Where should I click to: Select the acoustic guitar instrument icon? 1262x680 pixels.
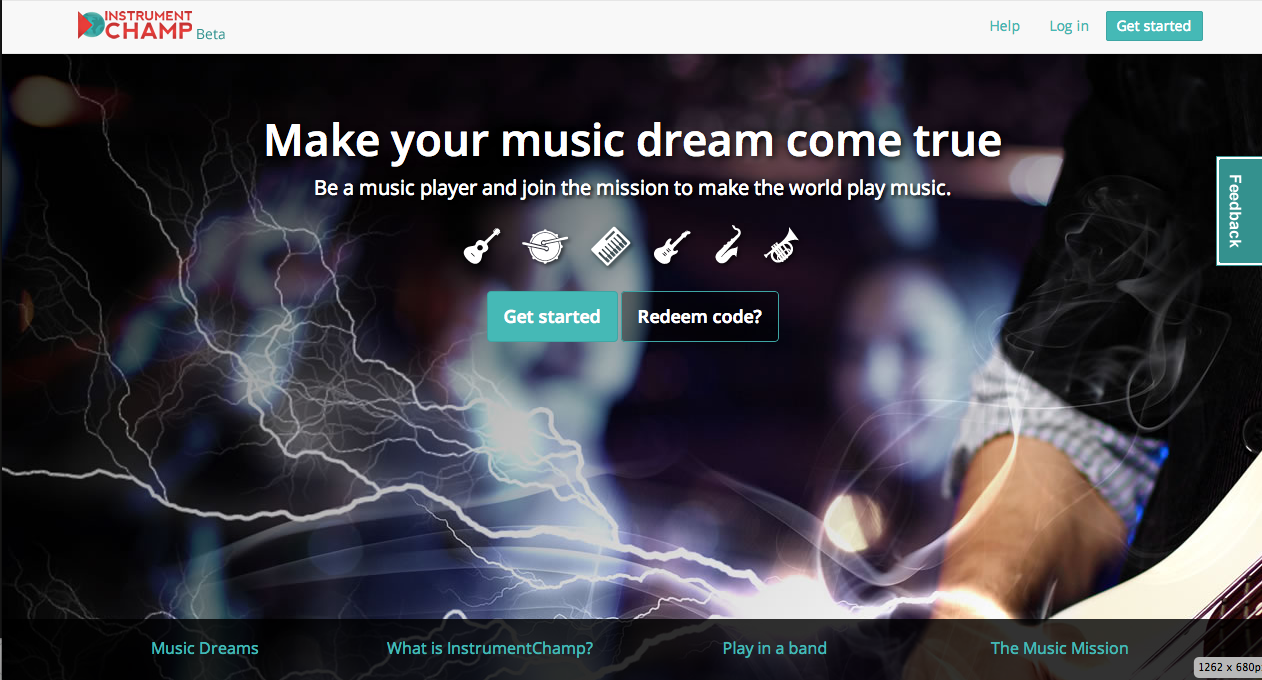pos(482,246)
